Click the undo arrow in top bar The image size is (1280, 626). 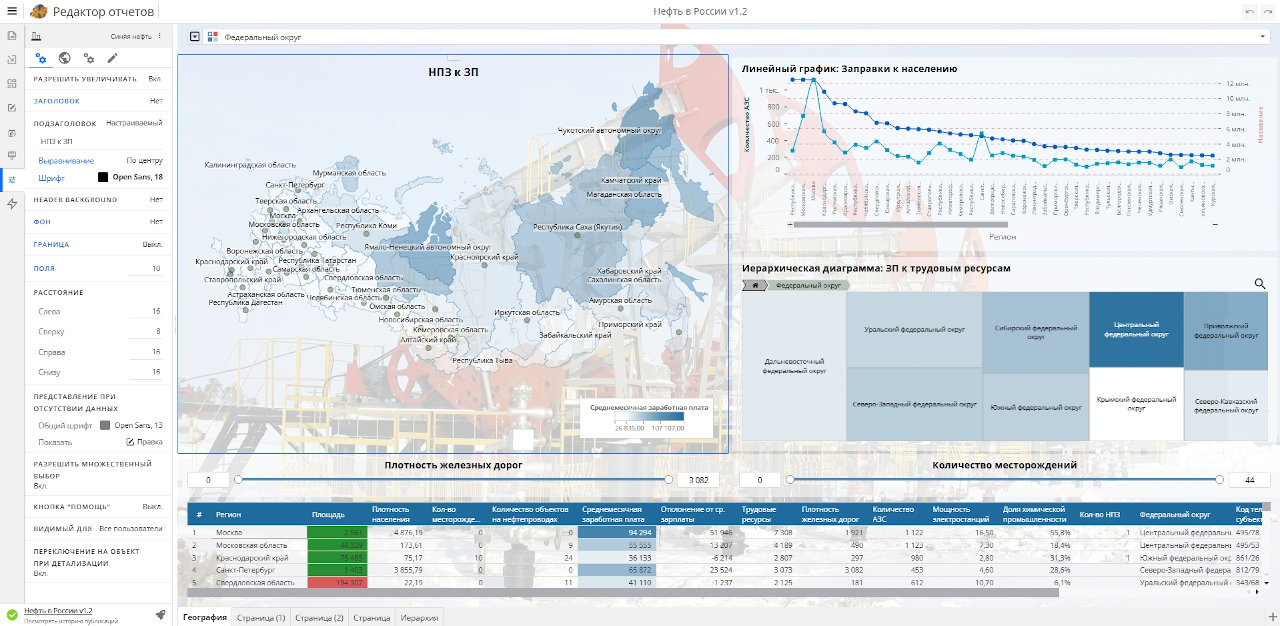[1250, 12]
